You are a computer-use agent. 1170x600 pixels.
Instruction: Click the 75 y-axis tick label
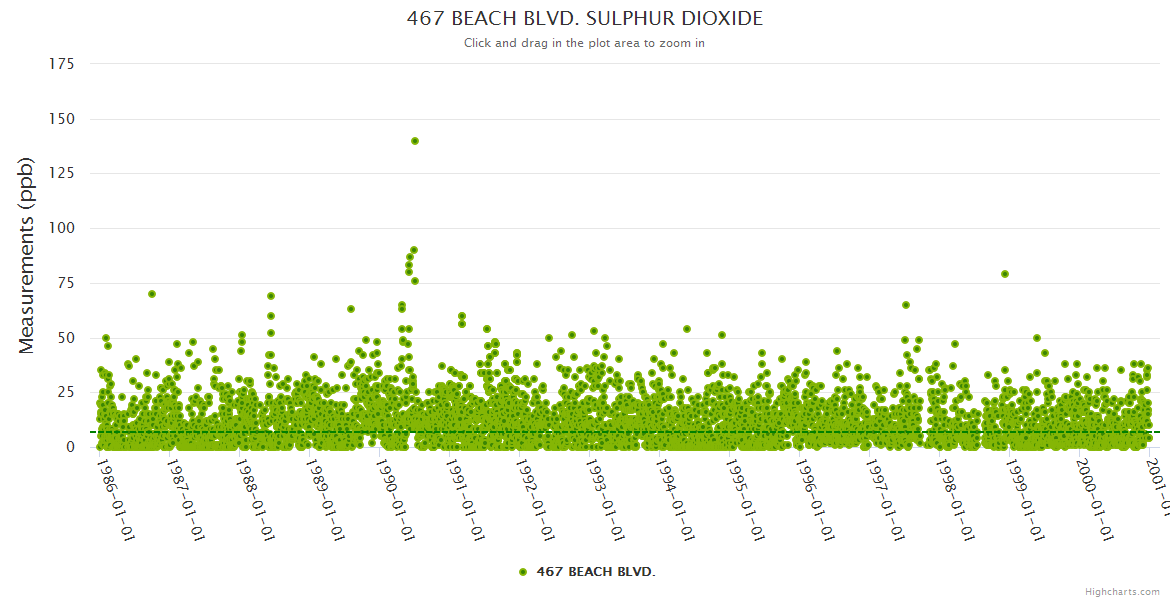[65, 283]
